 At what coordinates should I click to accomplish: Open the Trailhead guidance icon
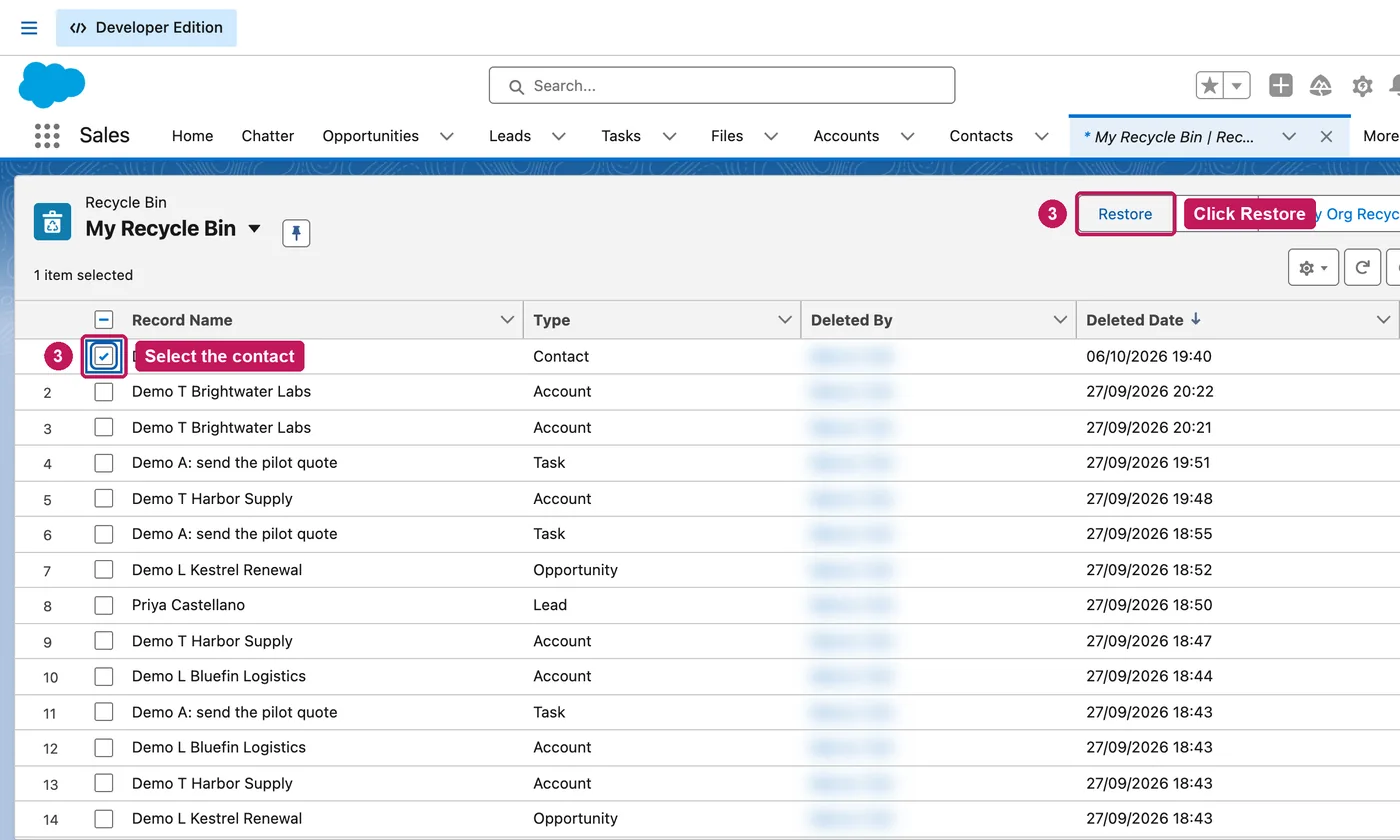pos(1321,86)
